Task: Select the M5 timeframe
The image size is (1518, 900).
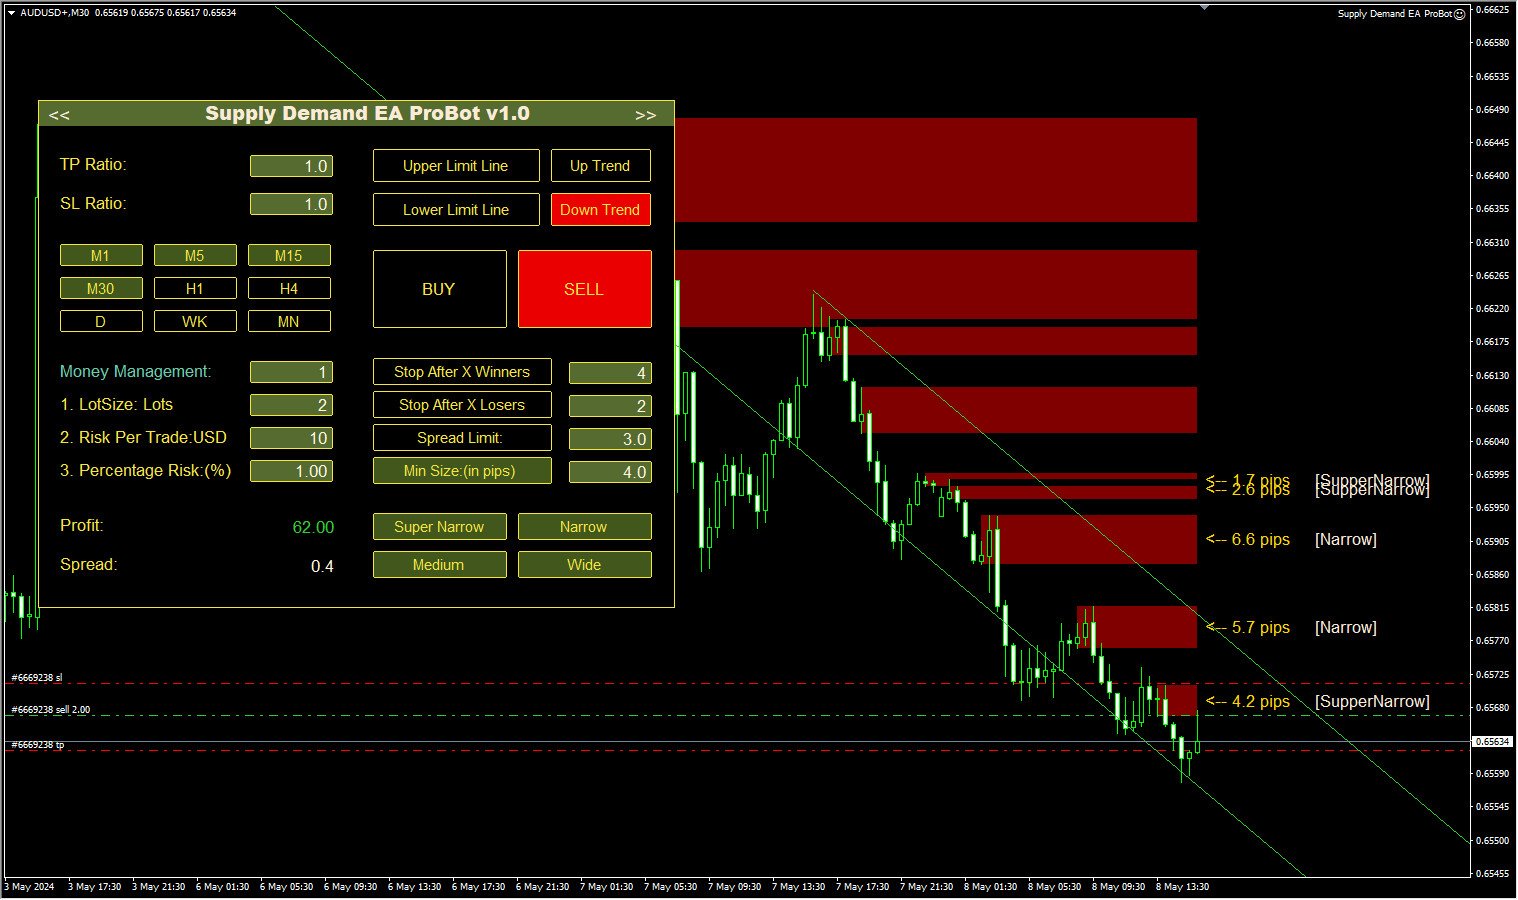Action: pyautogui.click(x=195, y=256)
